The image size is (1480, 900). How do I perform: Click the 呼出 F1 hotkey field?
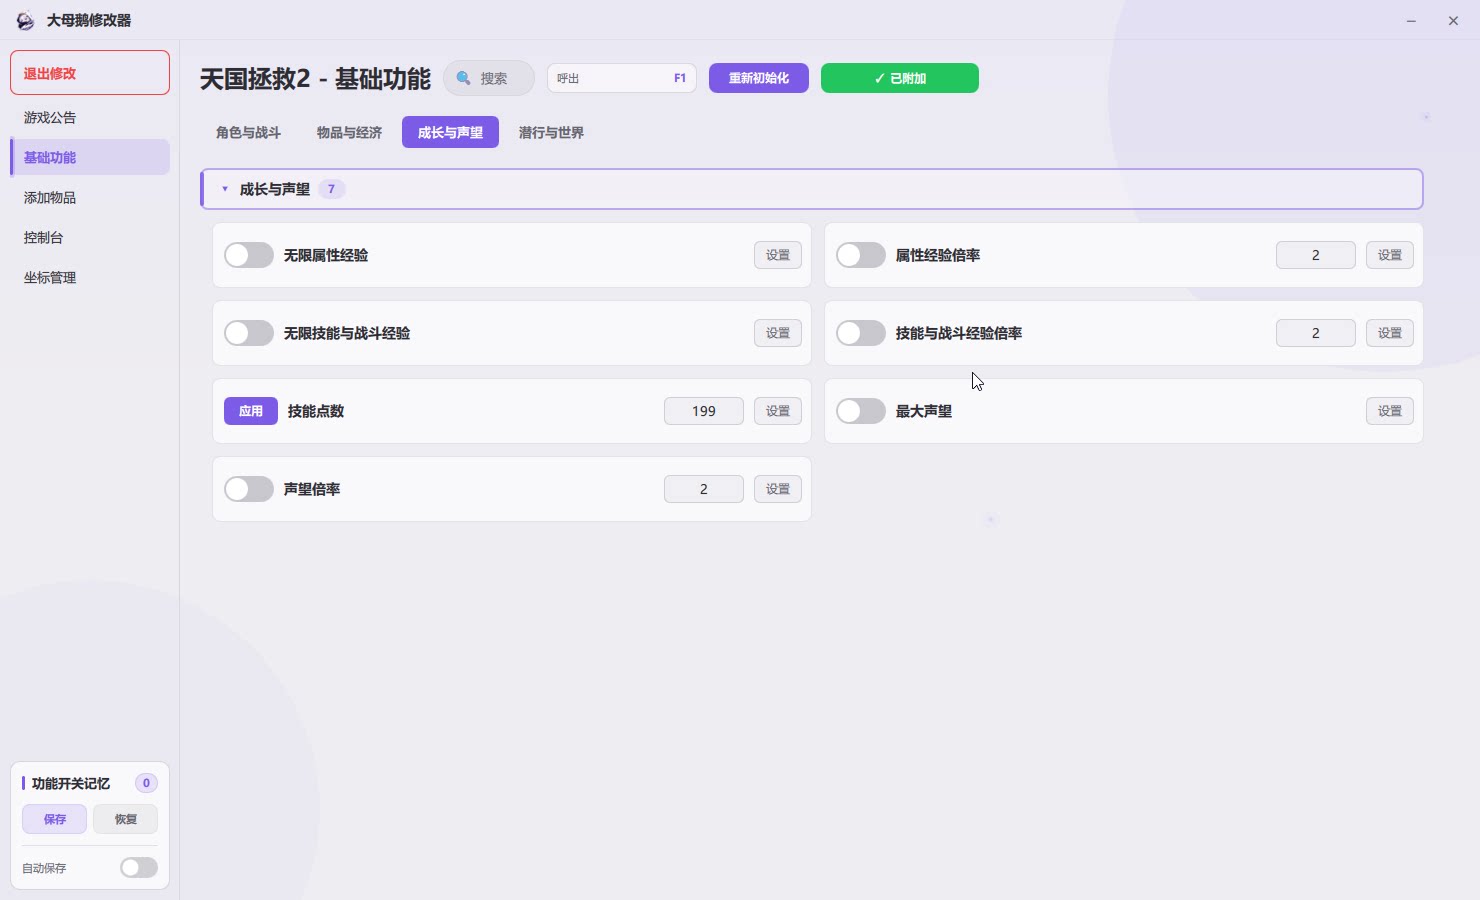point(622,78)
